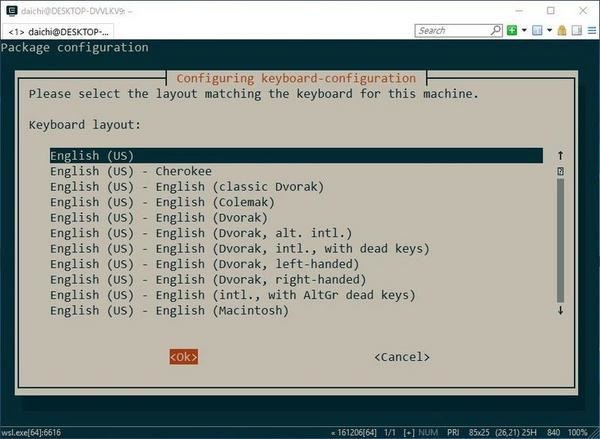Open the dropdown arrow next to console list icon

pyautogui.click(x=549, y=30)
